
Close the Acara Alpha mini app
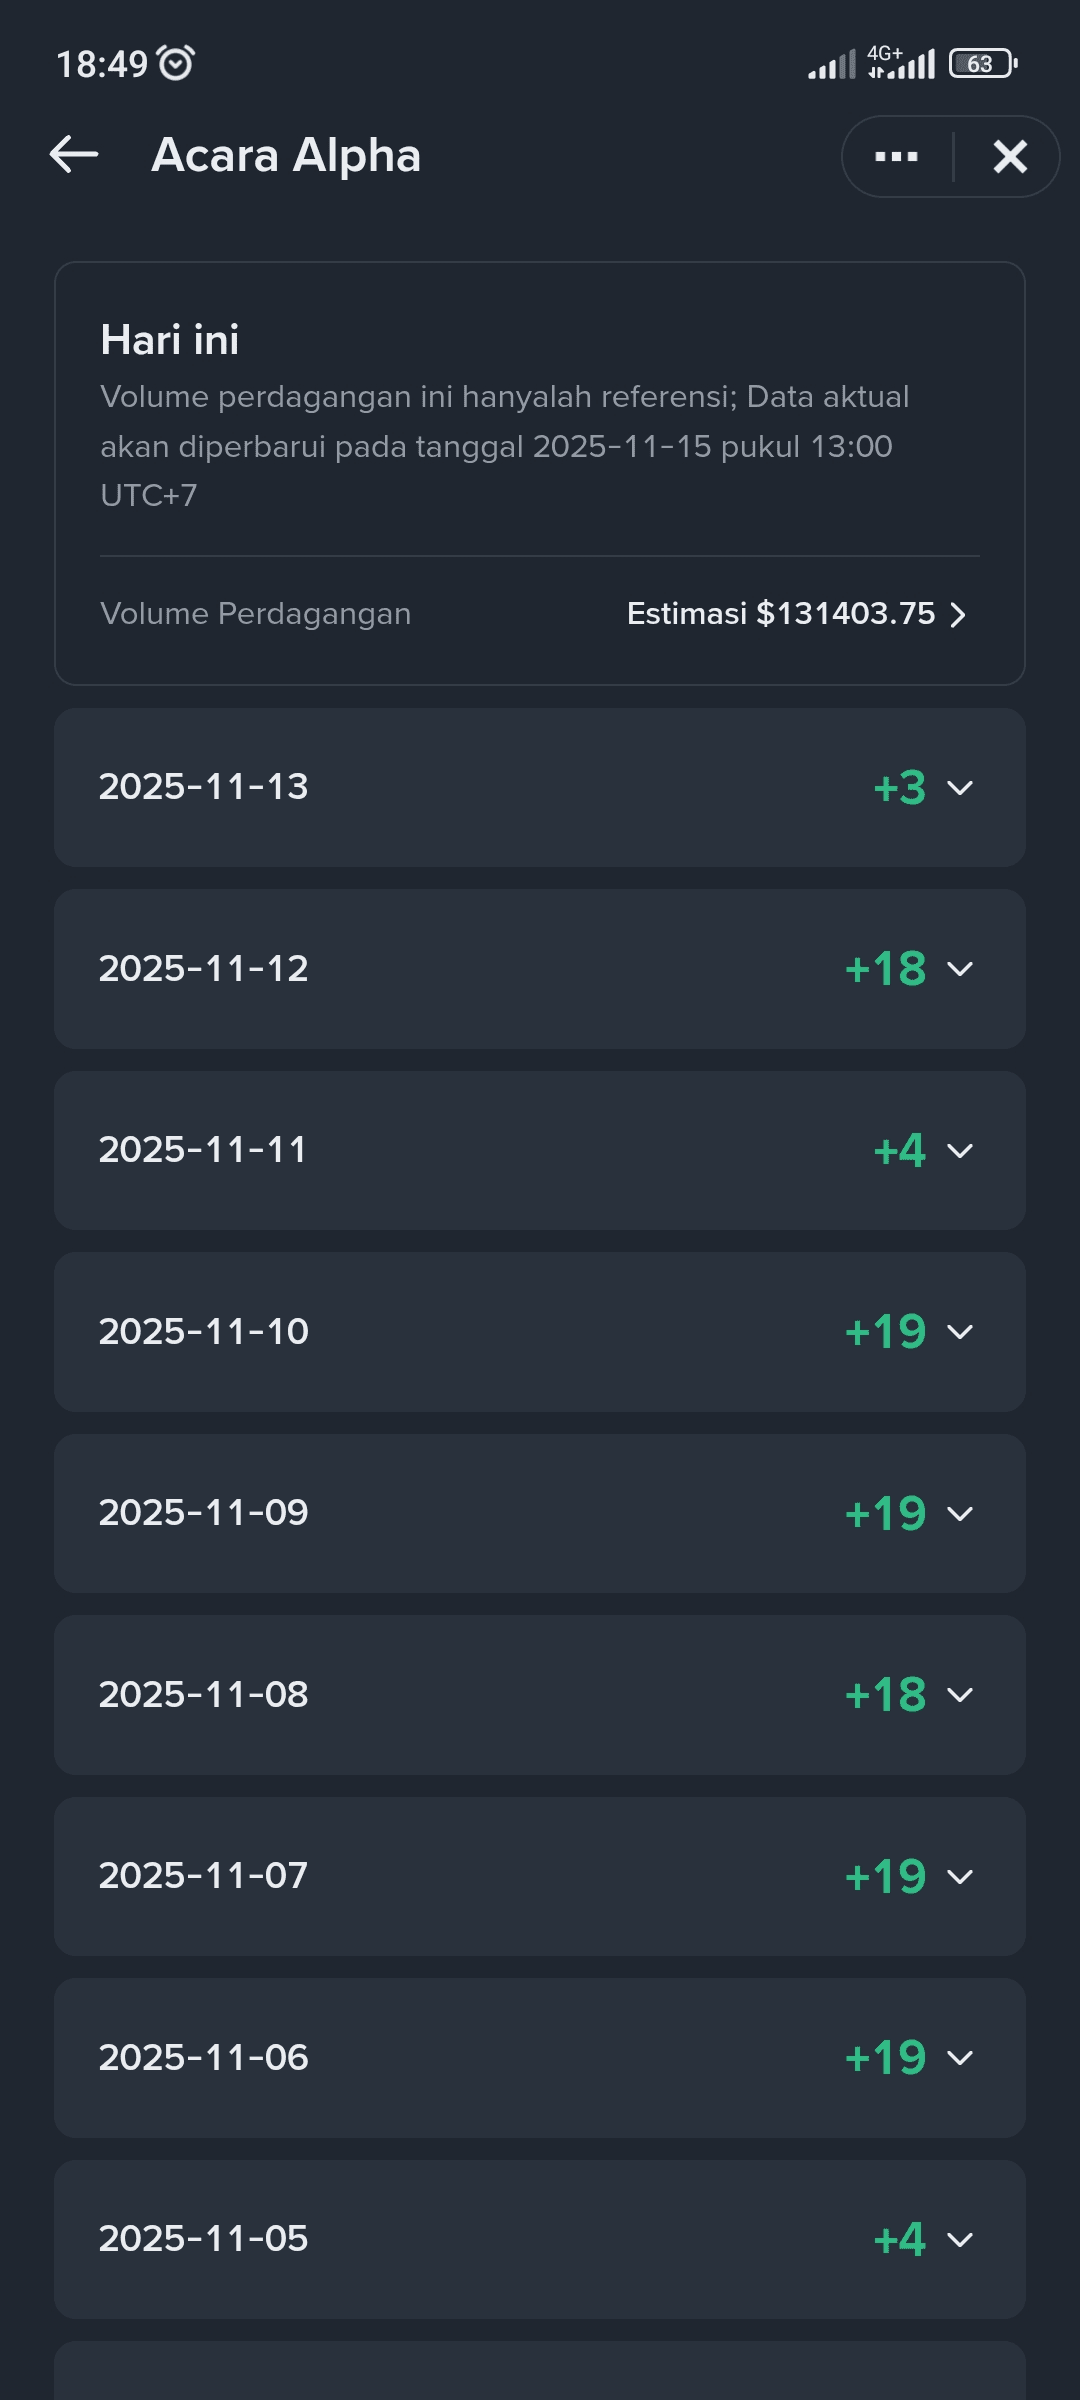pyautogui.click(x=1010, y=157)
